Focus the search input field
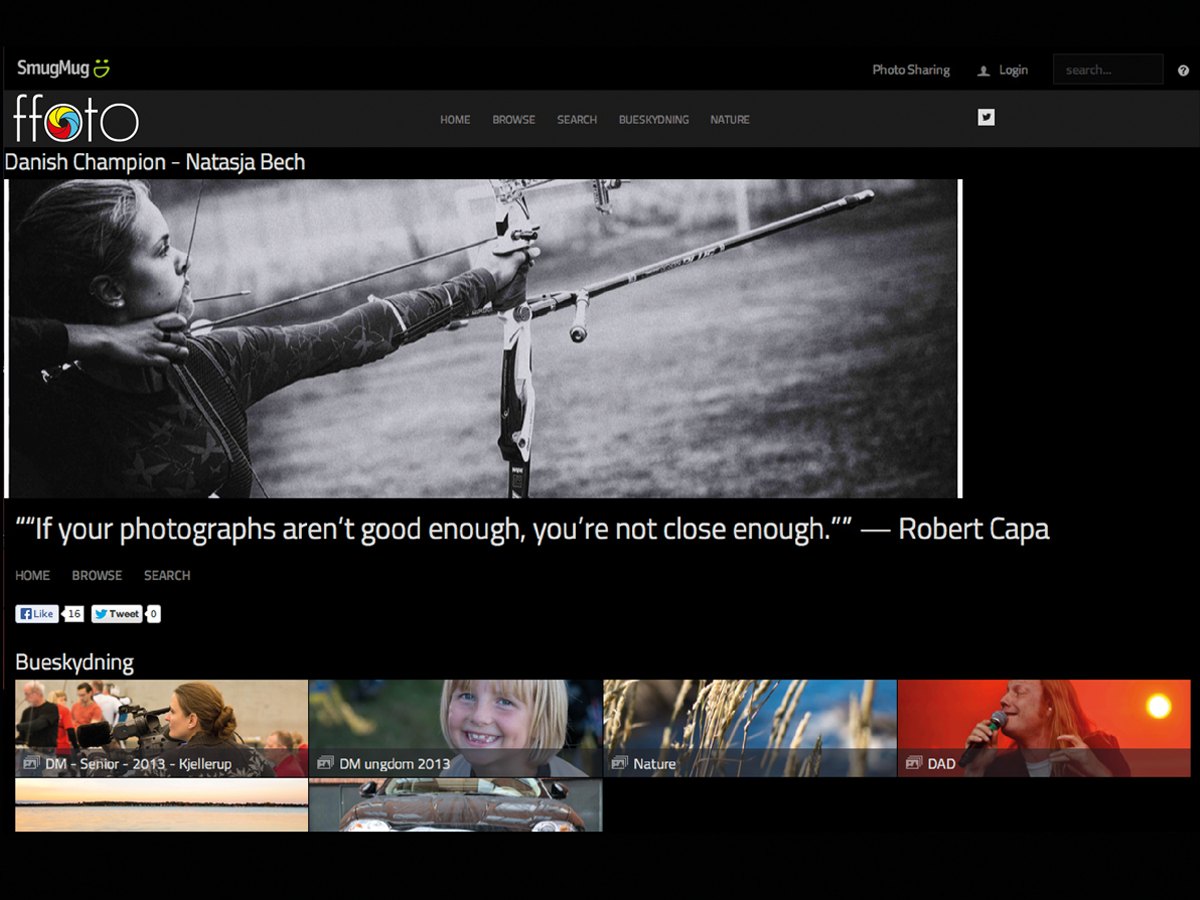Viewport: 1200px width, 900px height. 1108,70
